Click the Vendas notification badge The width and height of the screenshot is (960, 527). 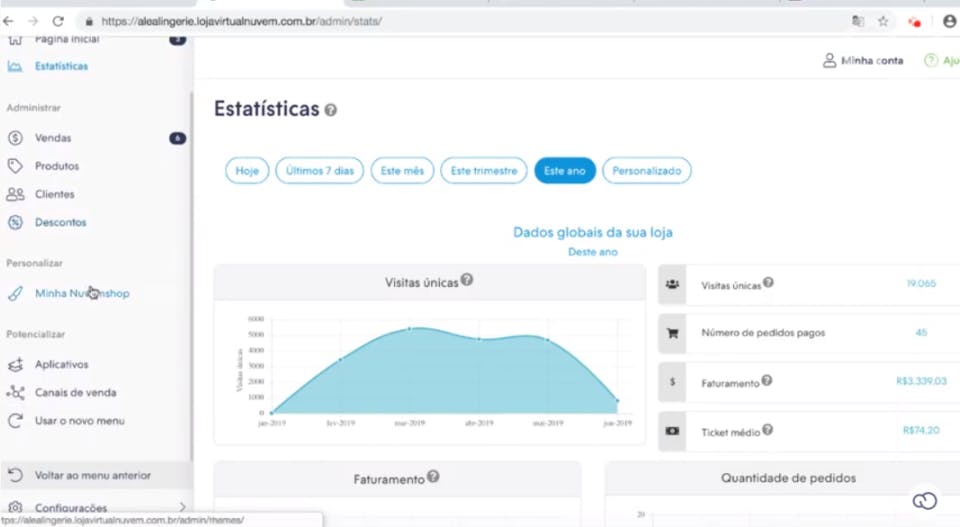click(x=178, y=138)
